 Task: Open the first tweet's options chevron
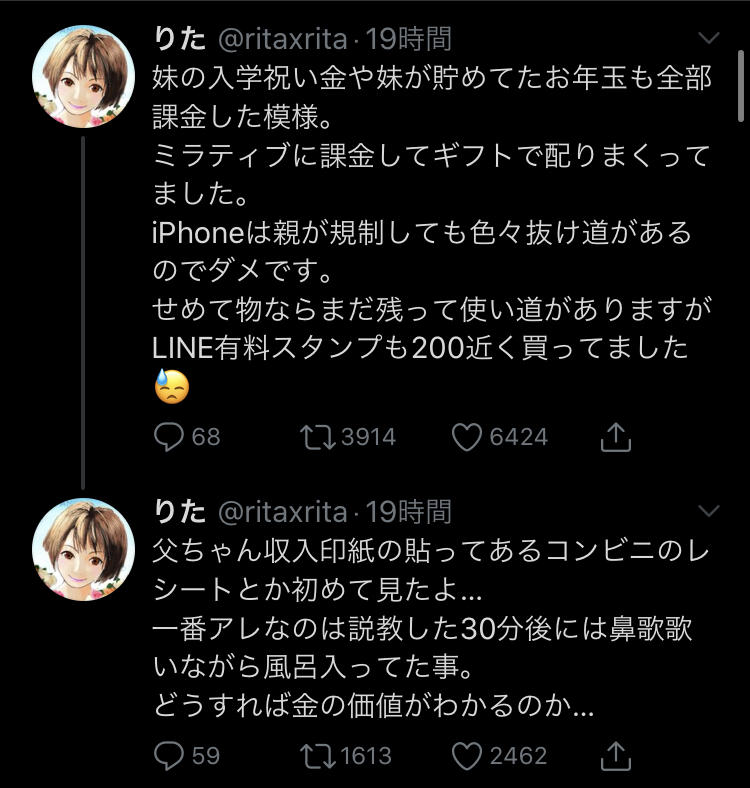click(x=708, y=38)
